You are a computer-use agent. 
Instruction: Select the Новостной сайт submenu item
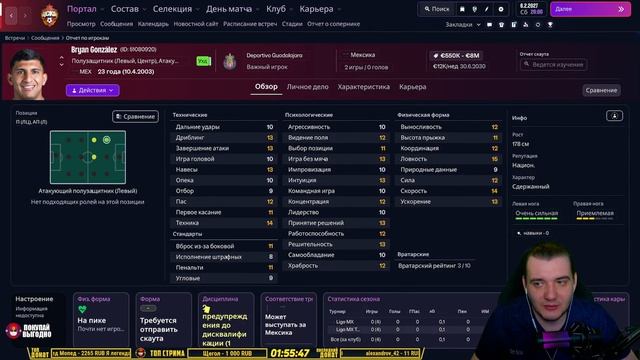tap(196, 24)
